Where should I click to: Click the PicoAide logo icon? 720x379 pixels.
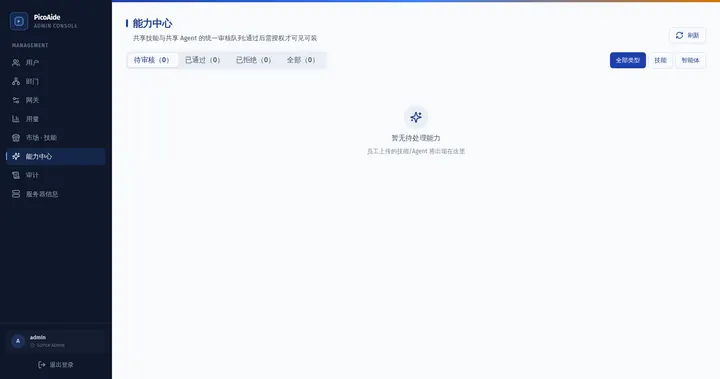19,21
